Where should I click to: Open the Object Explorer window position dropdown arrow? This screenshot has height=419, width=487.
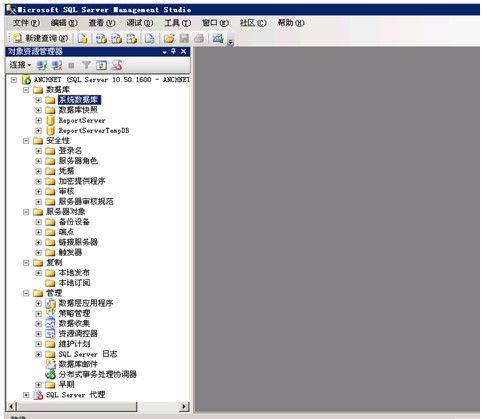coord(164,52)
